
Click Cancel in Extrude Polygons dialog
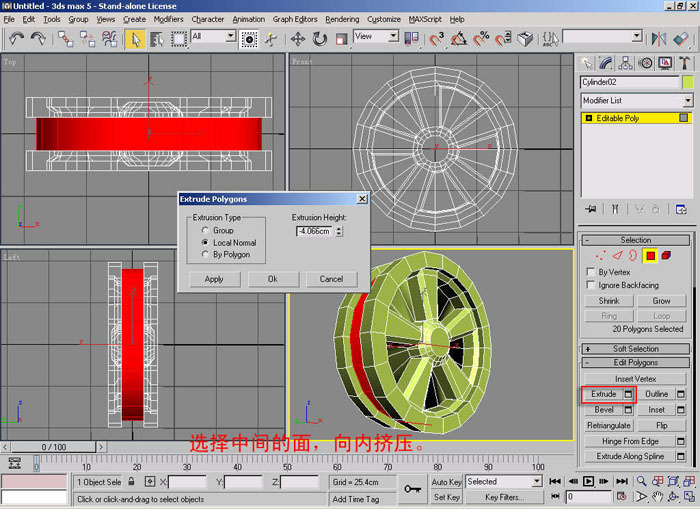331,279
